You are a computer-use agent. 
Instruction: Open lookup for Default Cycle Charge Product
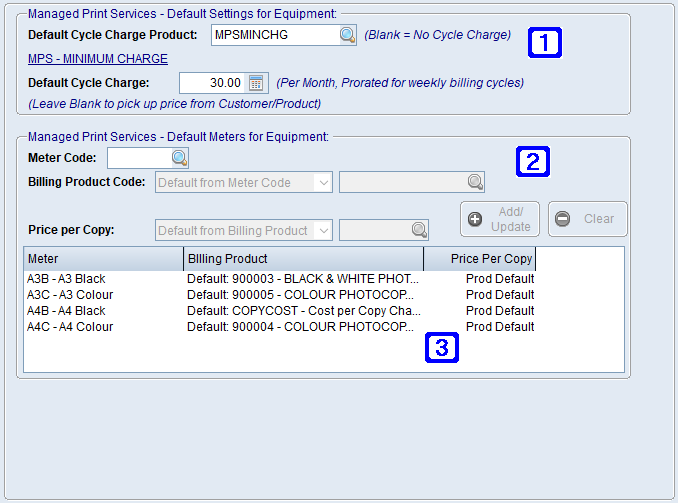[x=347, y=35]
